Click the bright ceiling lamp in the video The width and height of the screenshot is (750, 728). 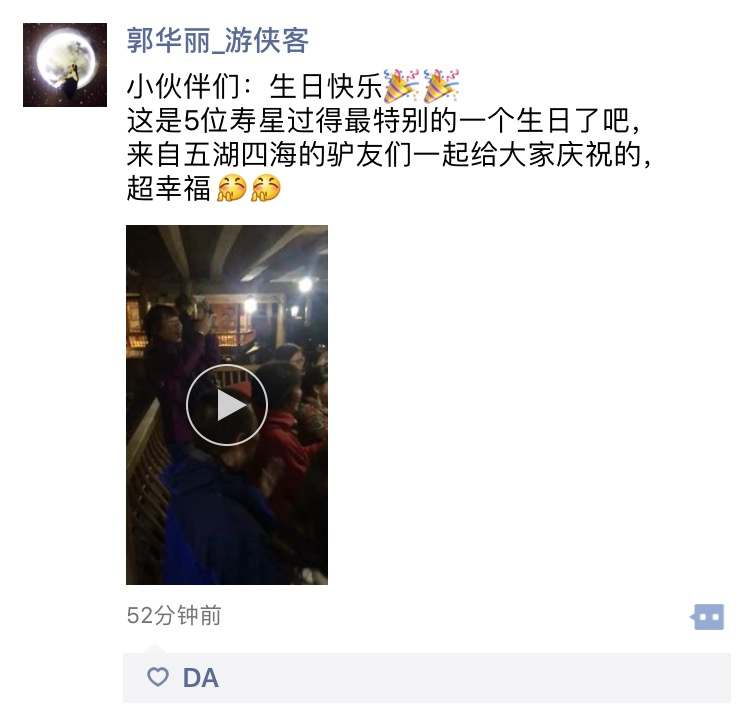tap(305, 285)
